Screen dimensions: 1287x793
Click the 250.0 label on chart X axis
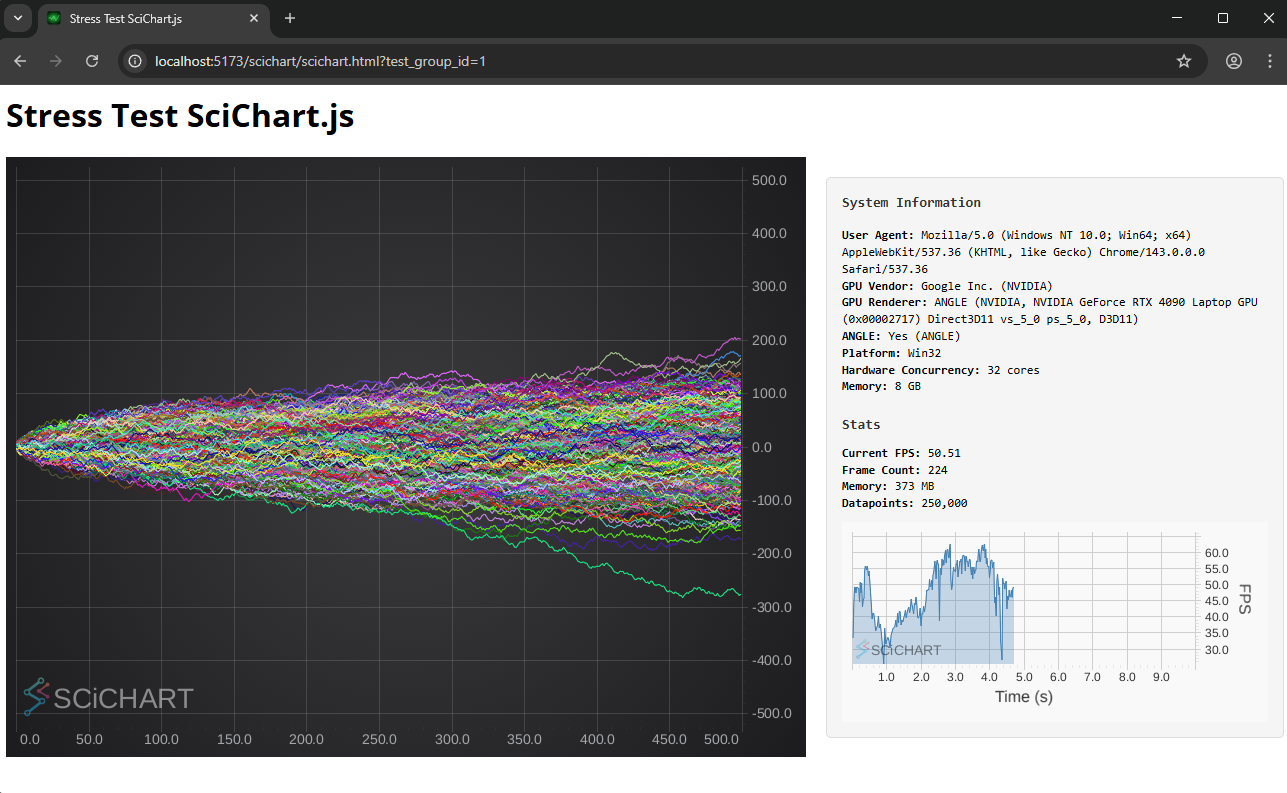379,740
